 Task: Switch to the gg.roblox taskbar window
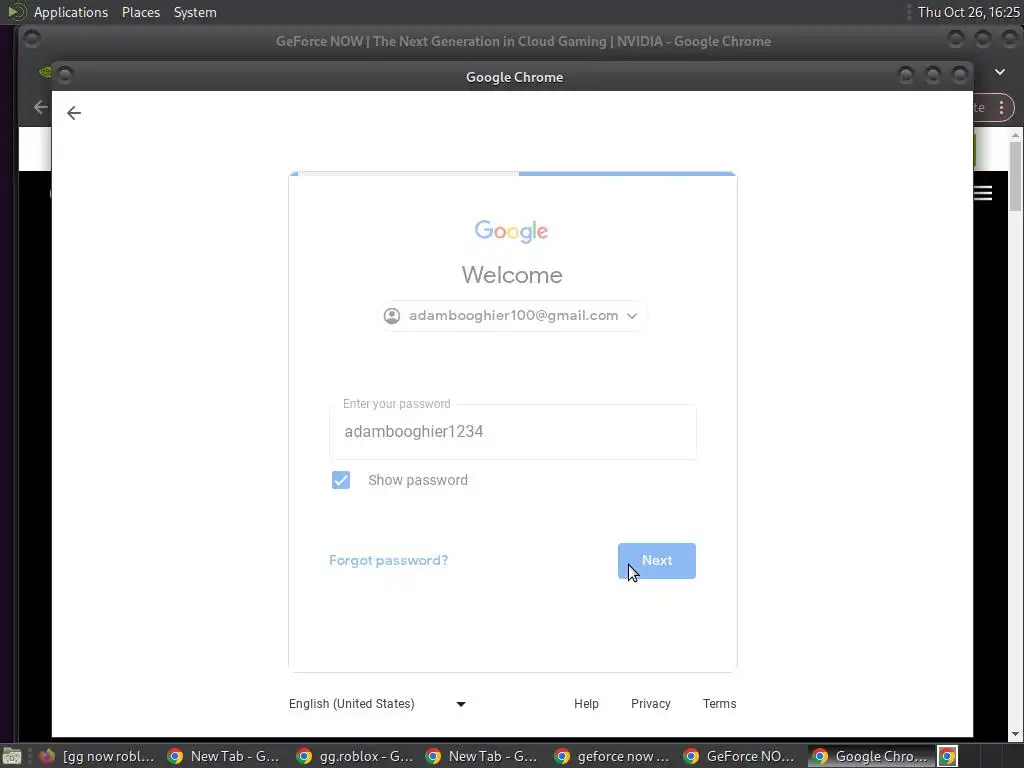pyautogui.click(x=355, y=756)
